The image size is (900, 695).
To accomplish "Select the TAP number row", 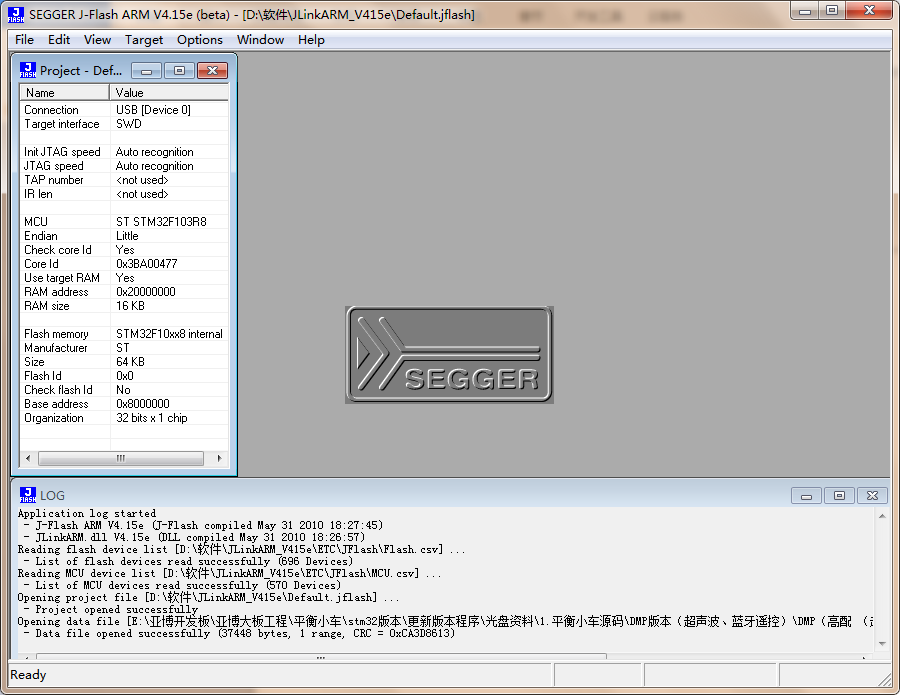I will click(x=124, y=180).
